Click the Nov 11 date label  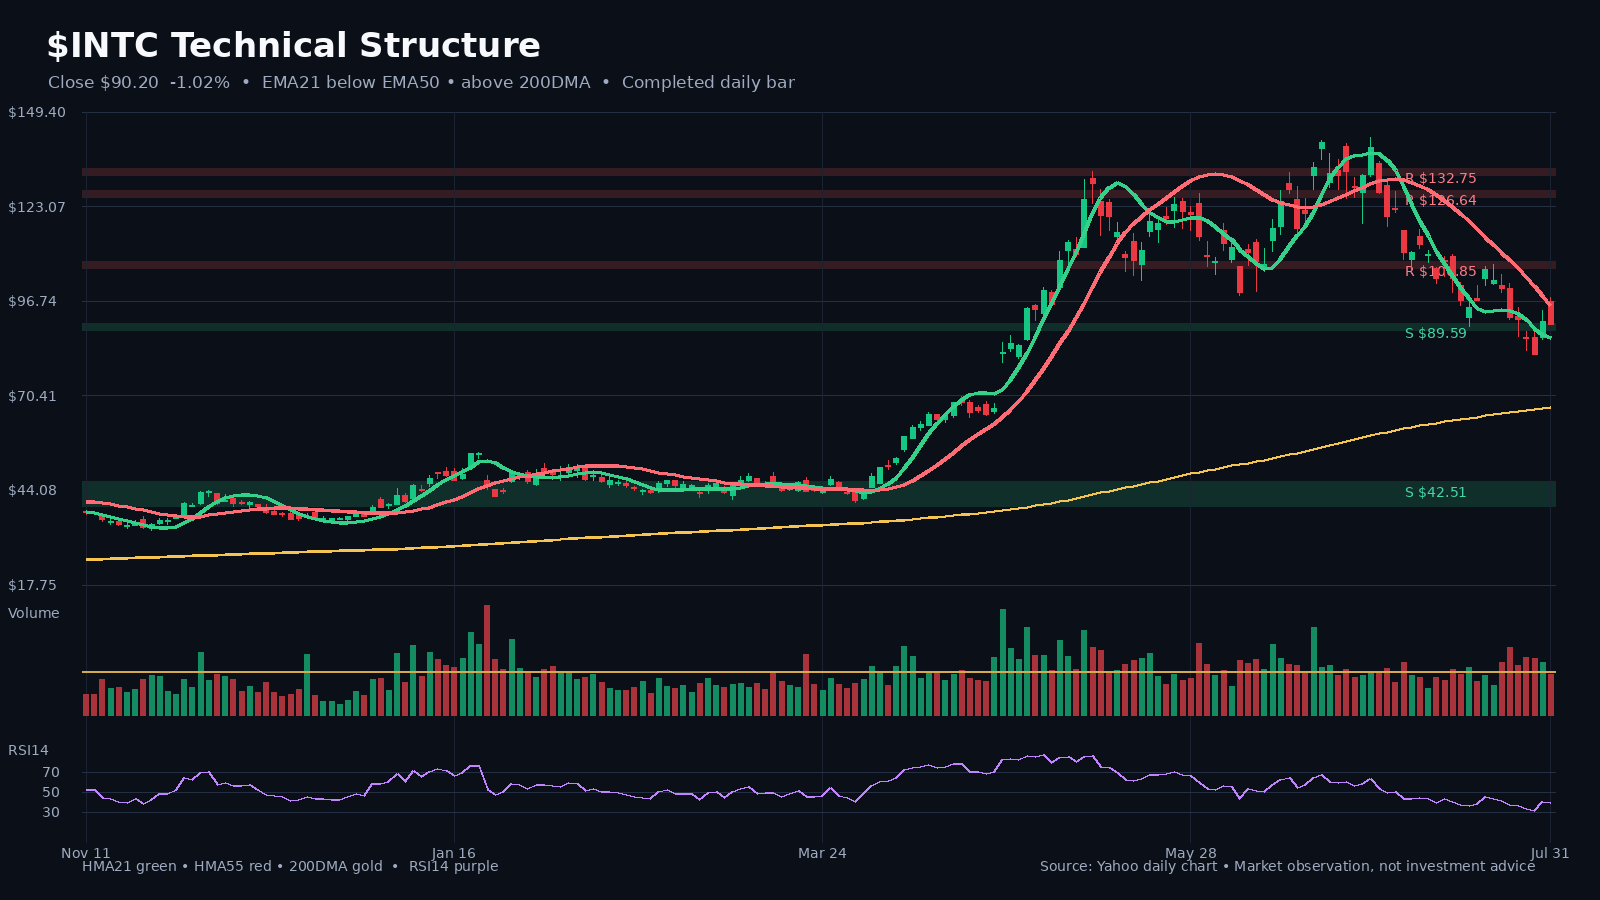tap(86, 853)
